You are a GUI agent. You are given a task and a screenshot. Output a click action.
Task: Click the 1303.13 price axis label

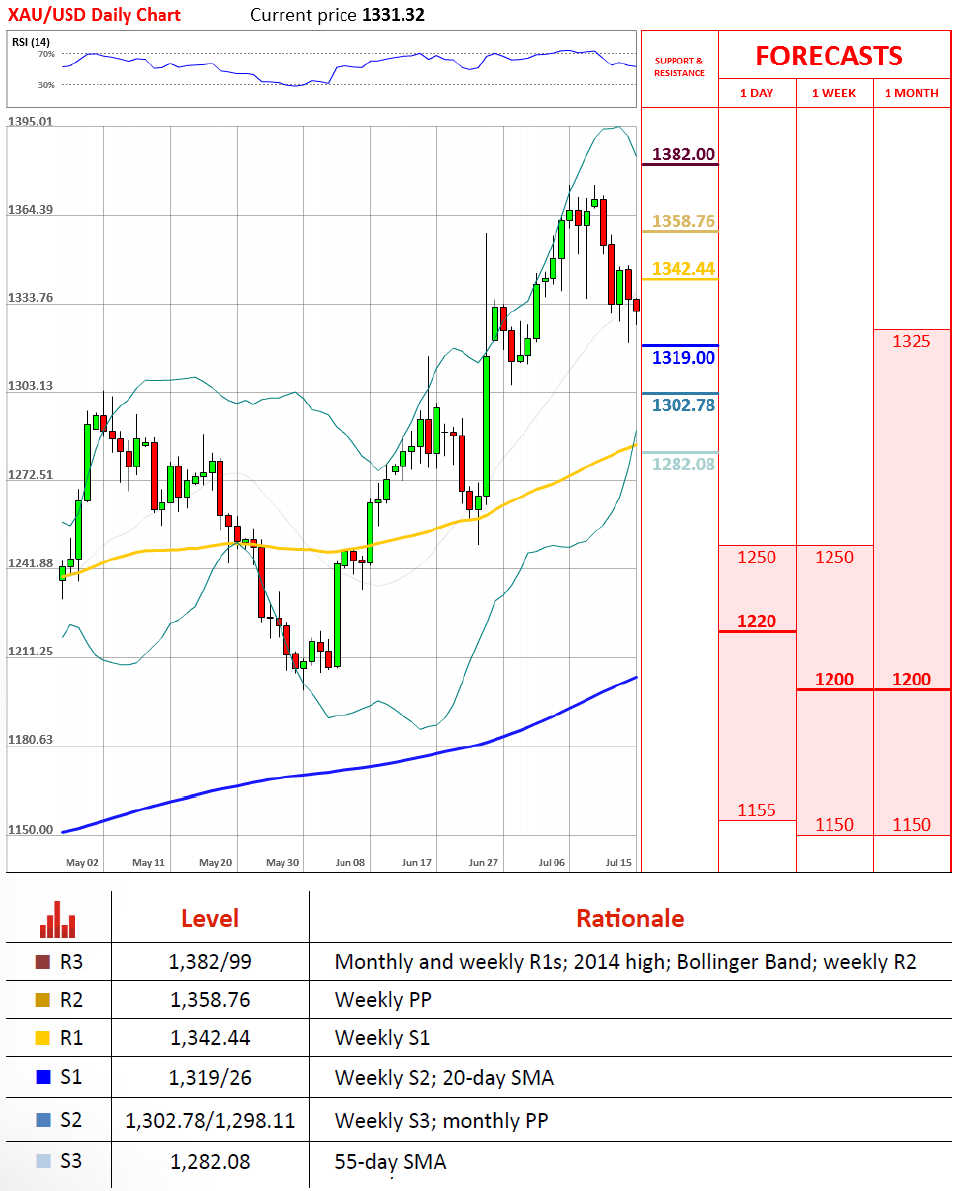click(x=30, y=386)
